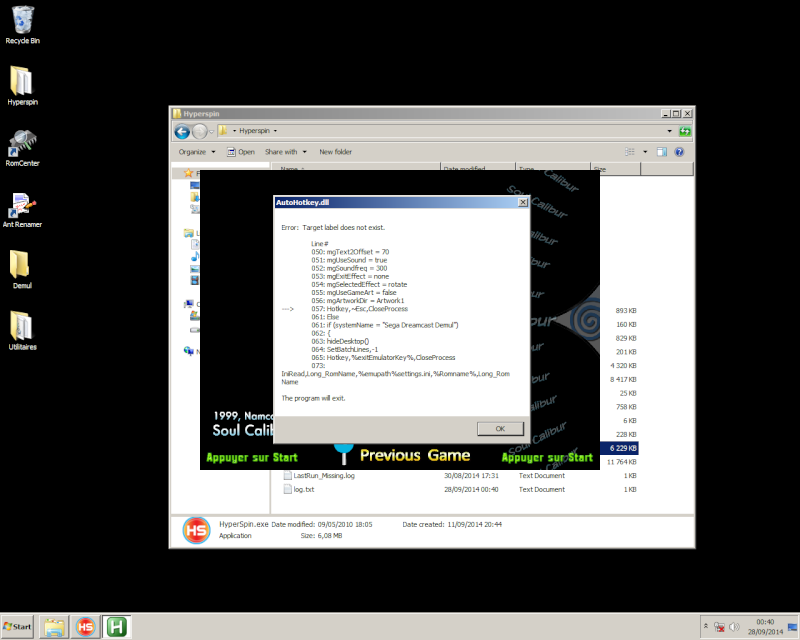Screen dimensions: 800x640
Task: Open the Windows Start menu
Action: 17,627
